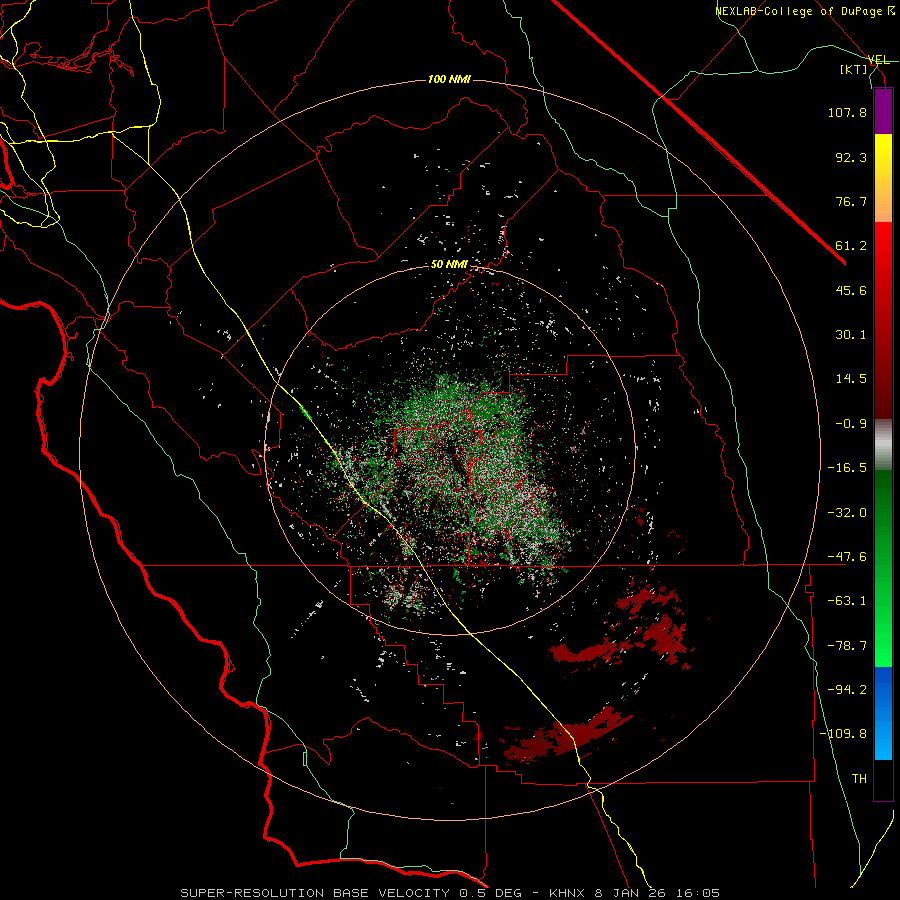Click the Super-Resolution Base Velocity caption text

[x=450, y=893]
